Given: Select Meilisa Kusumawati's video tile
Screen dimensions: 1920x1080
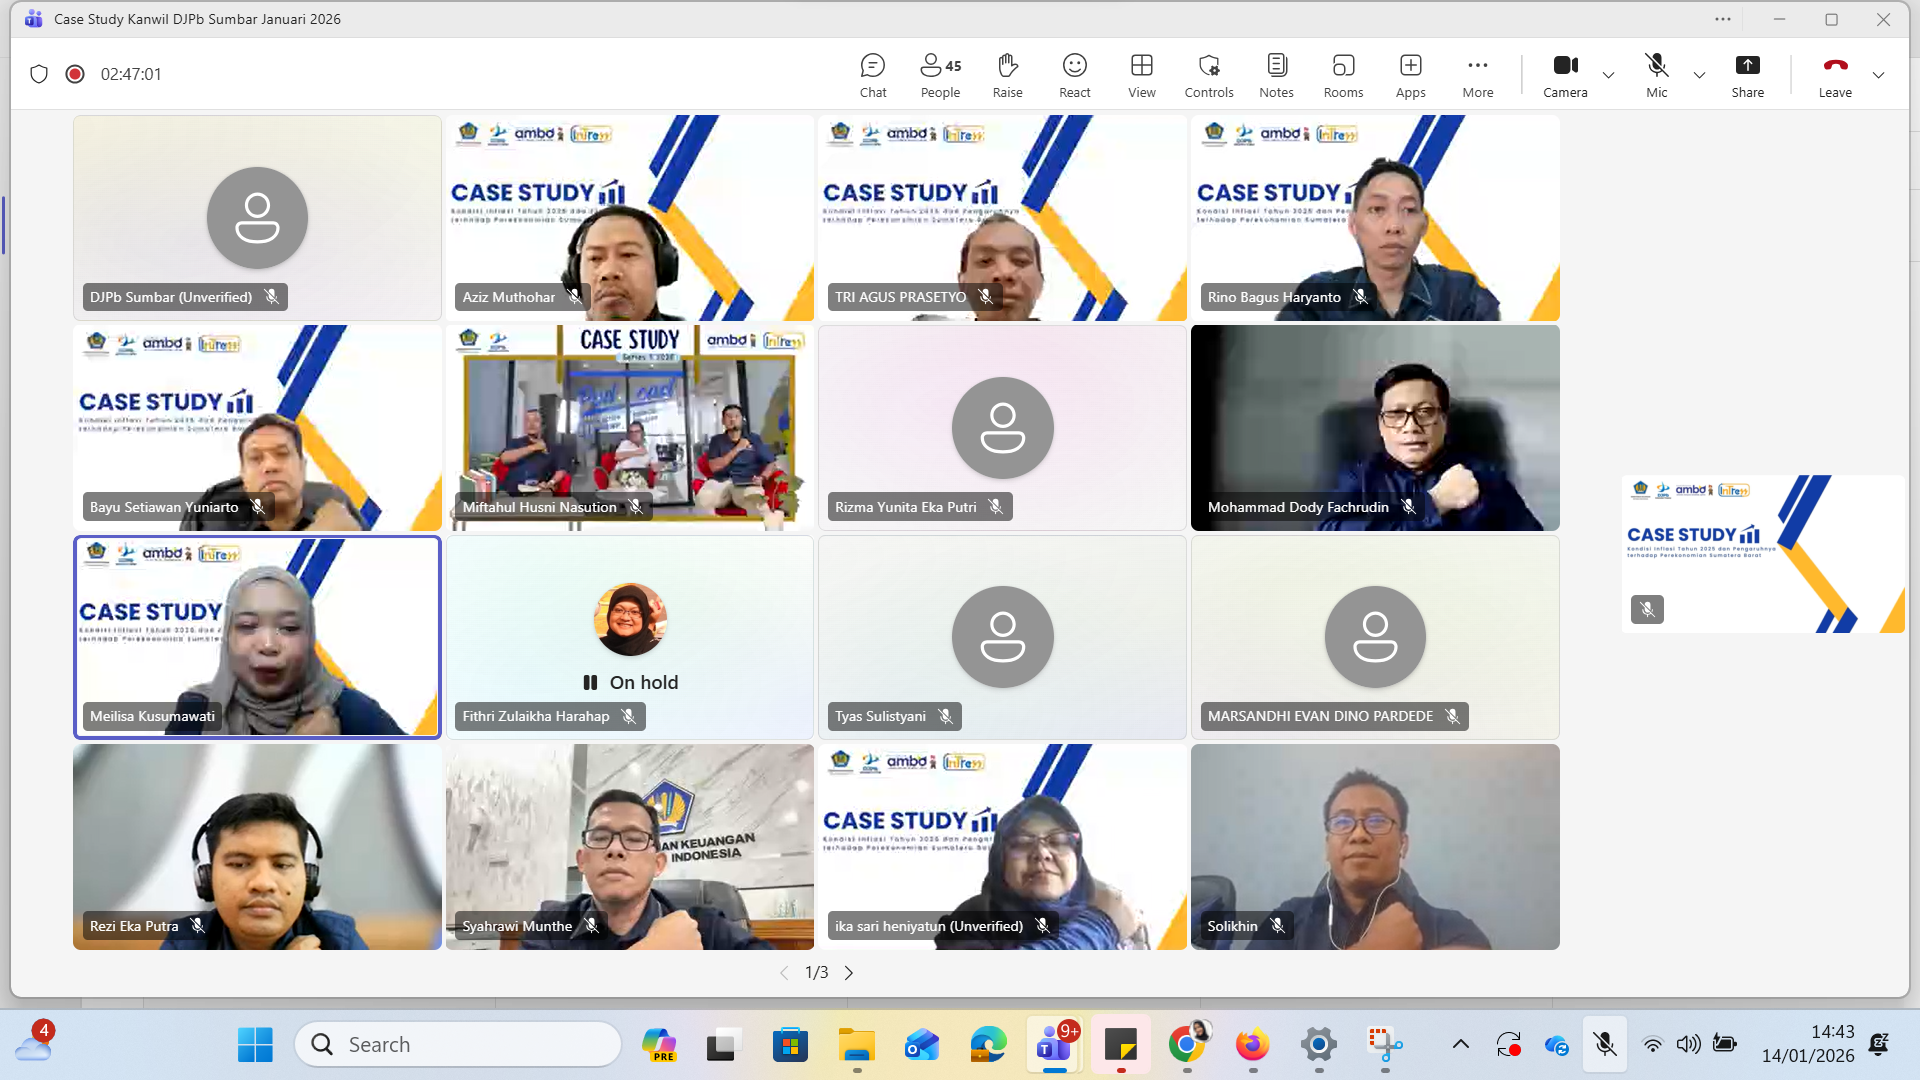Looking at the screenshot, I should pos(257,637).
